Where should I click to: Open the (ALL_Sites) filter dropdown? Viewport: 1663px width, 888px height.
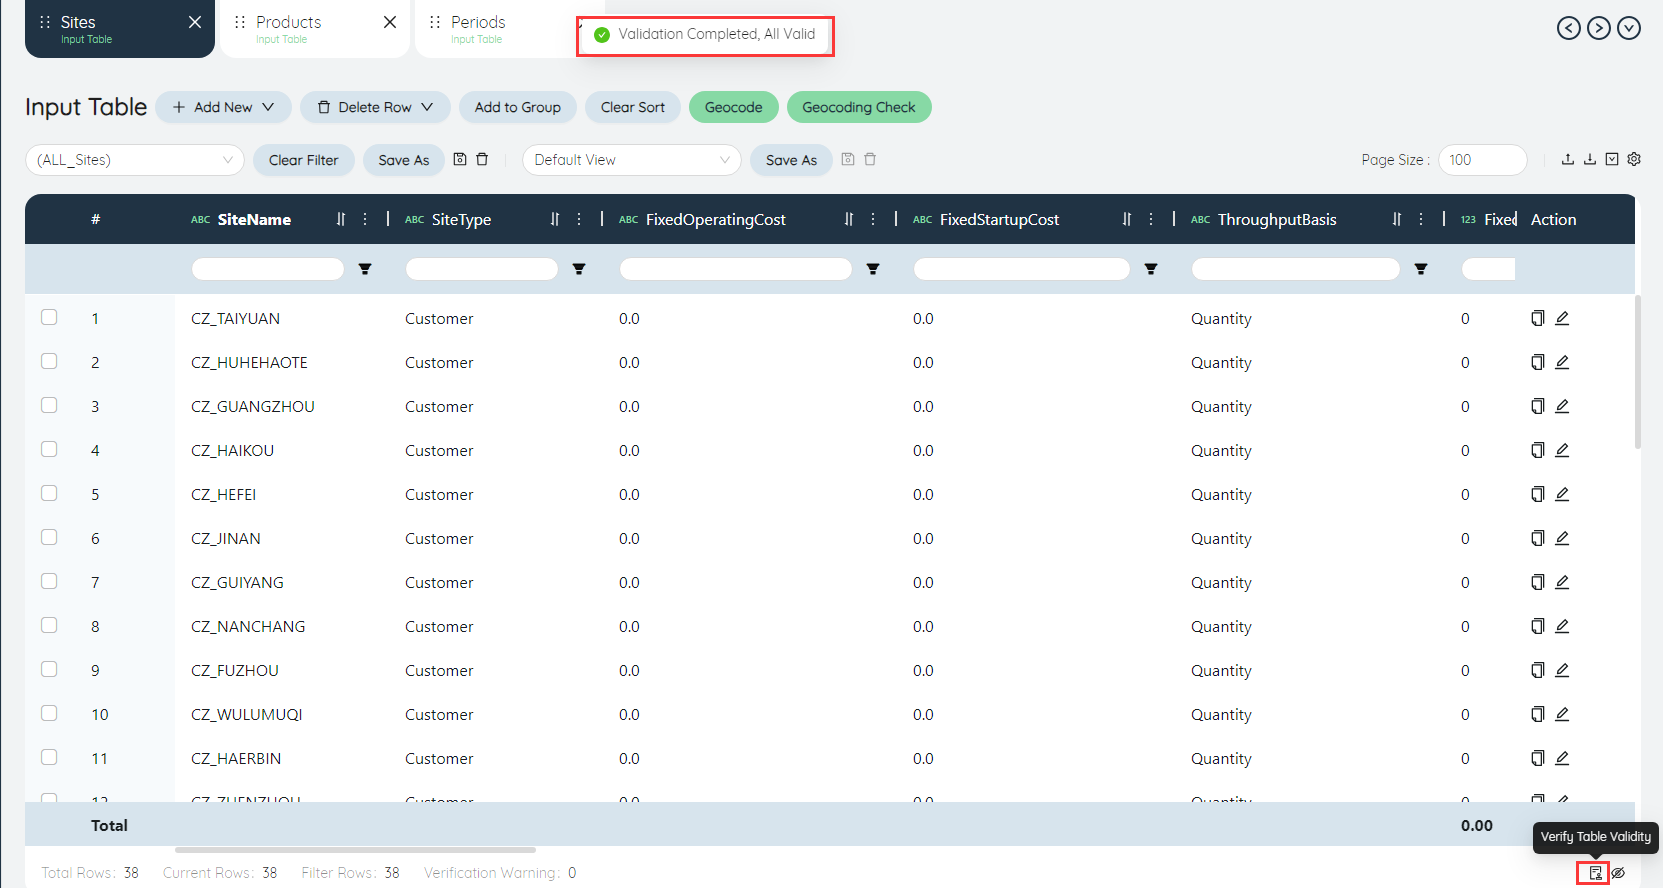(135, 160)
